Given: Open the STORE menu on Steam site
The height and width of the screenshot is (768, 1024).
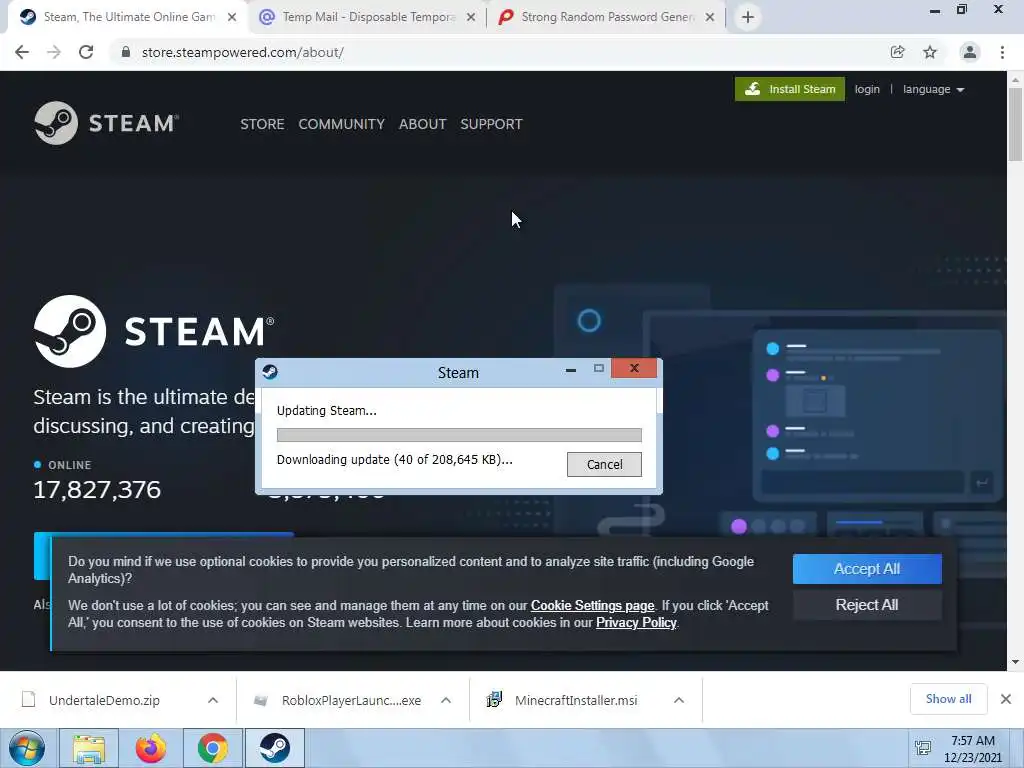Looking at the screenshot, I should pos(262,124).
